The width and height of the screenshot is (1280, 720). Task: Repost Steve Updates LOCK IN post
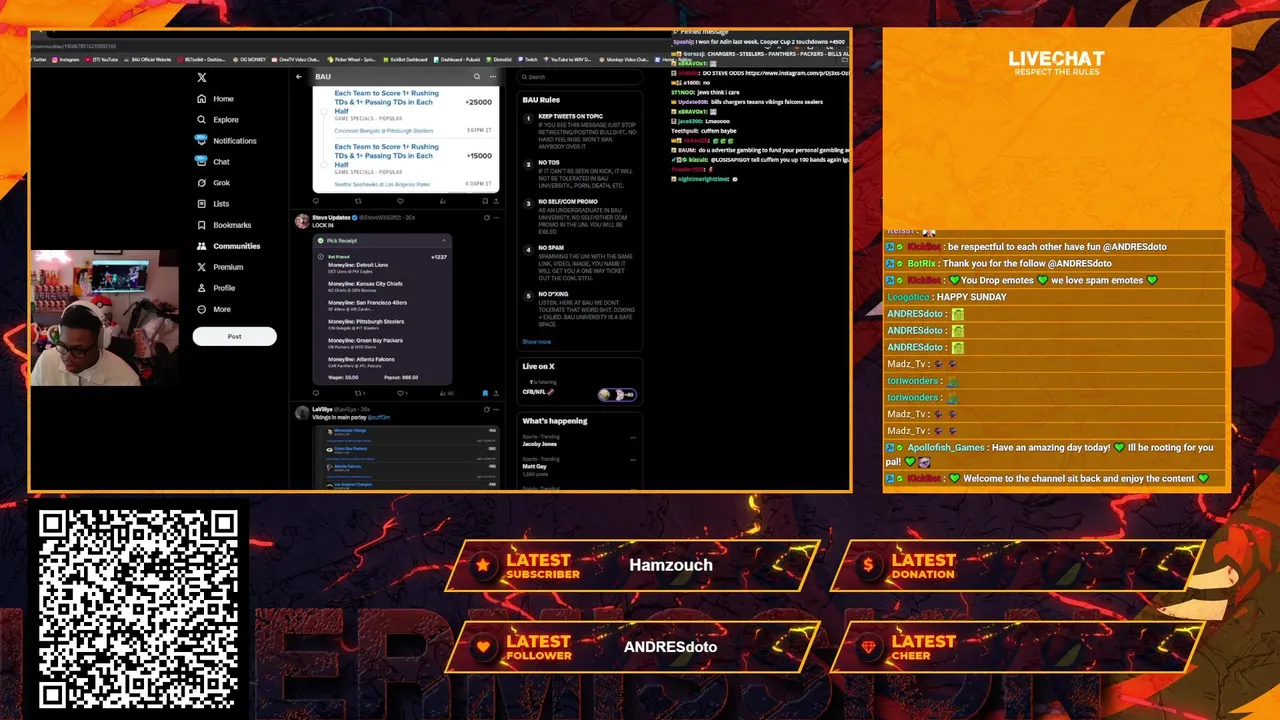[358, 393]
